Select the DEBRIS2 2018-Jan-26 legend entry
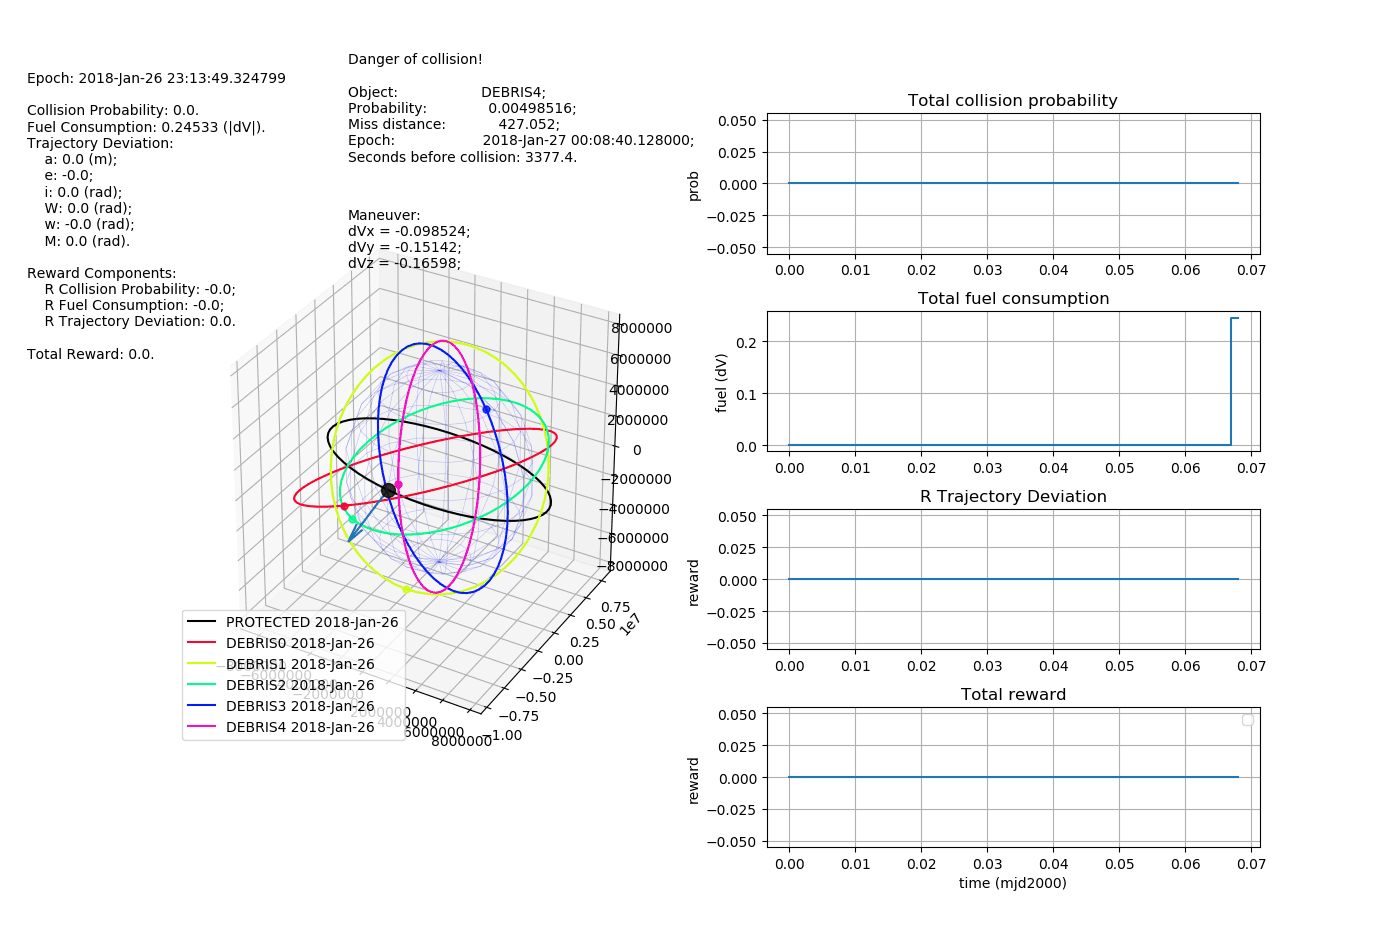The height and width of the screenshot is (952, 1400). pos(280,685)
